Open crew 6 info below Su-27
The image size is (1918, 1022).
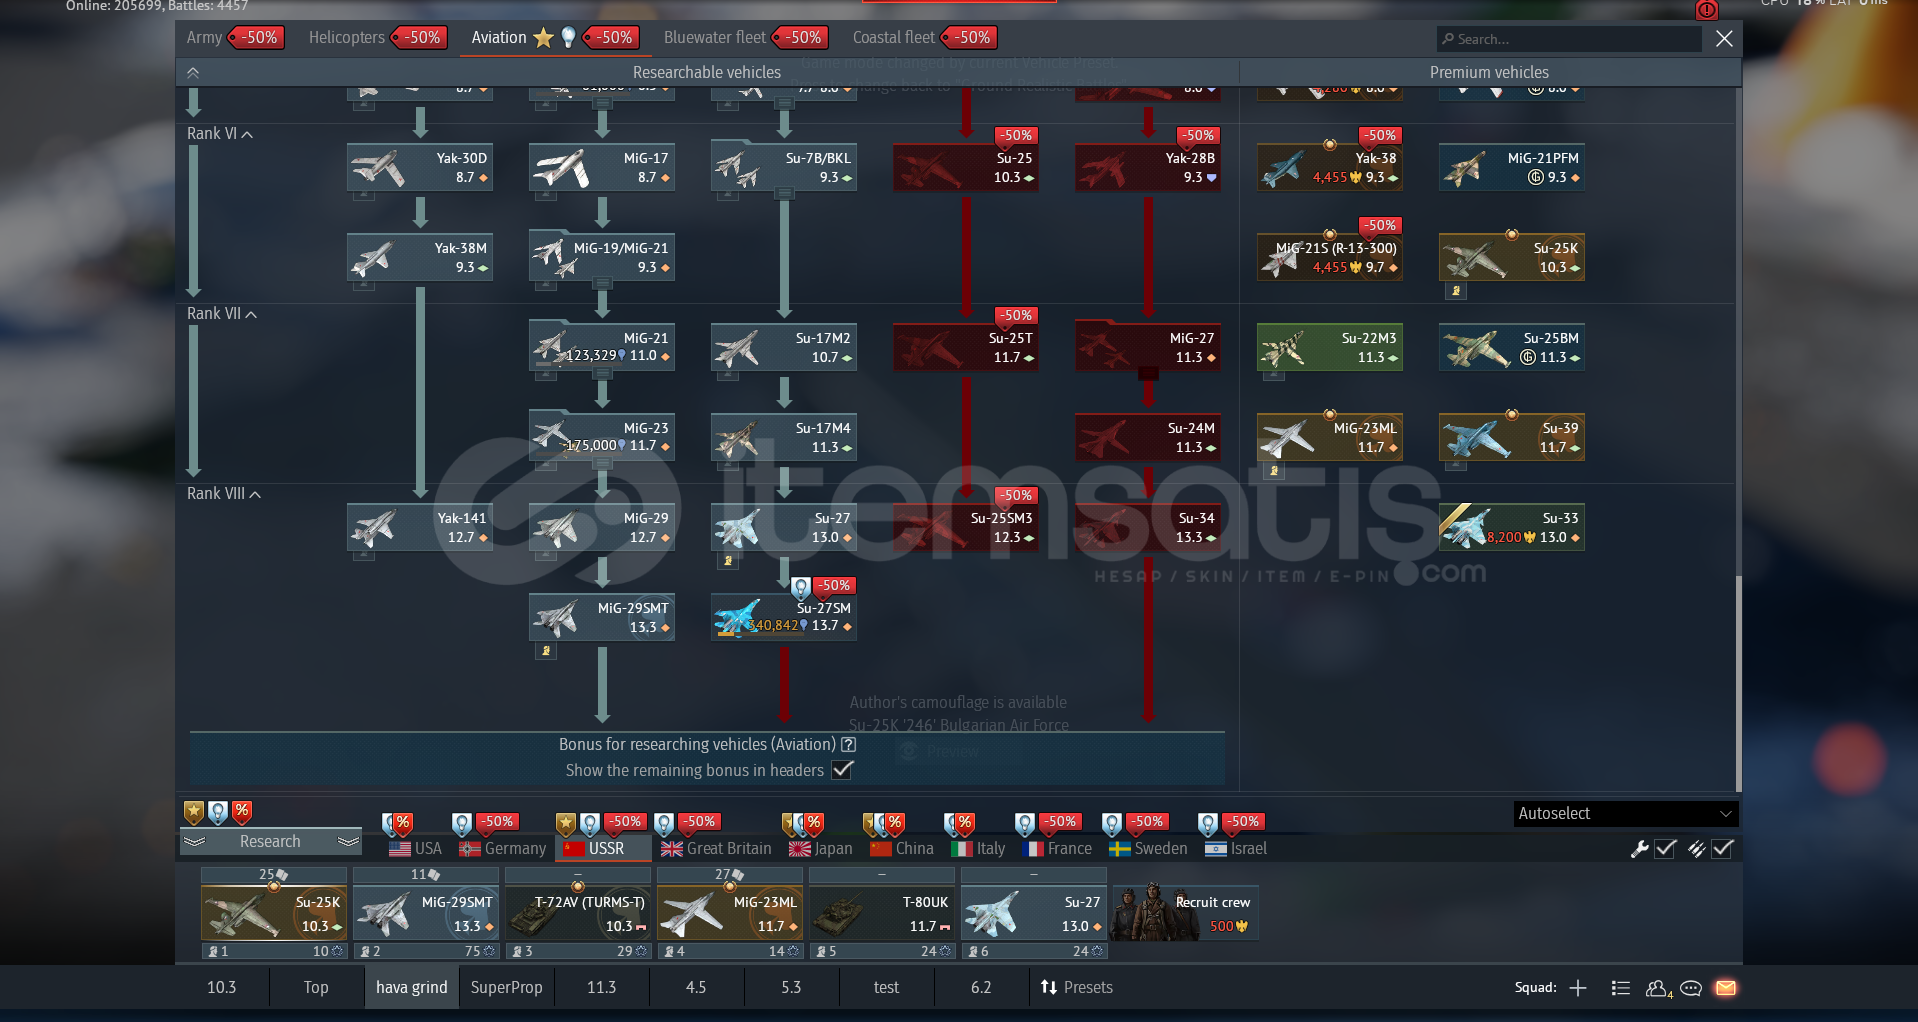(x=1034, y=951)
